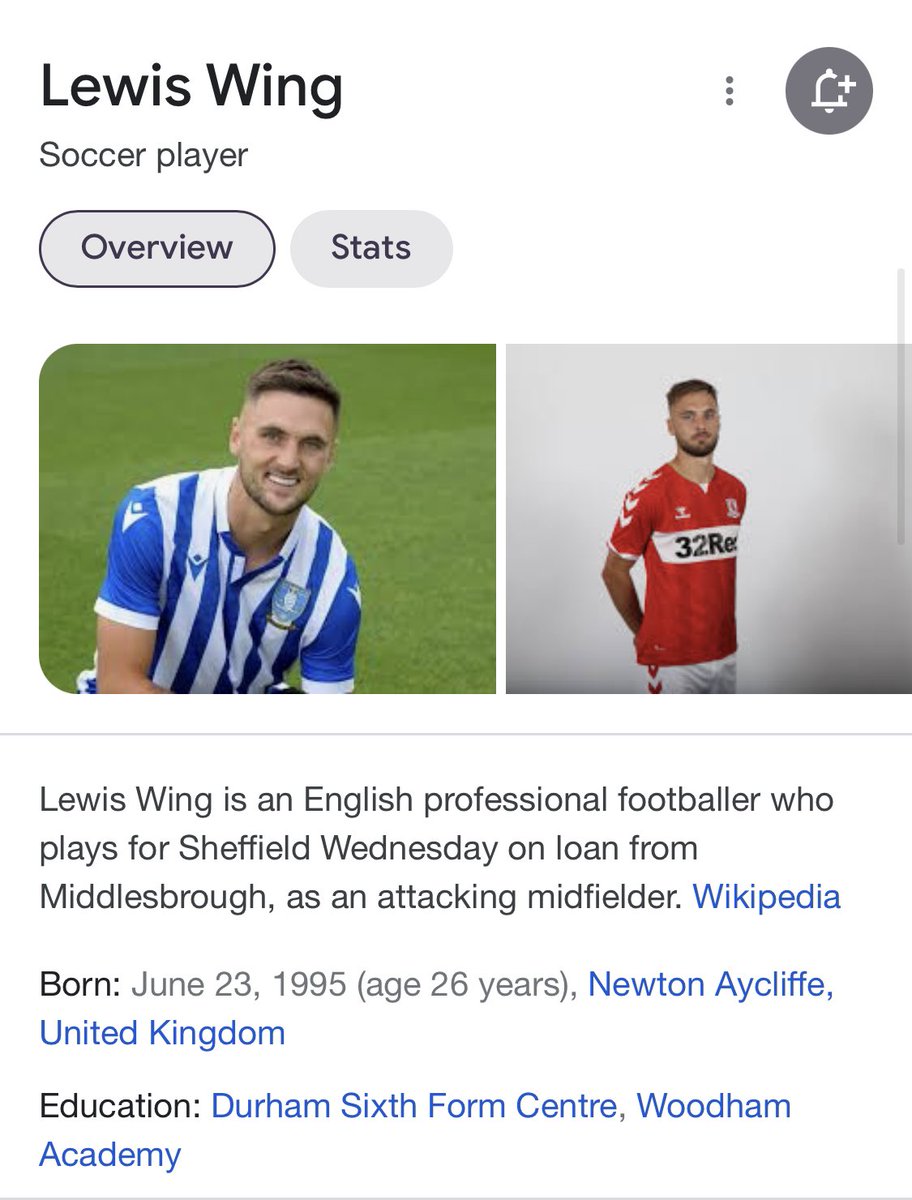
Task: Click the 32Red sponsor logo on shirt
Action: [x=705, y=545]
